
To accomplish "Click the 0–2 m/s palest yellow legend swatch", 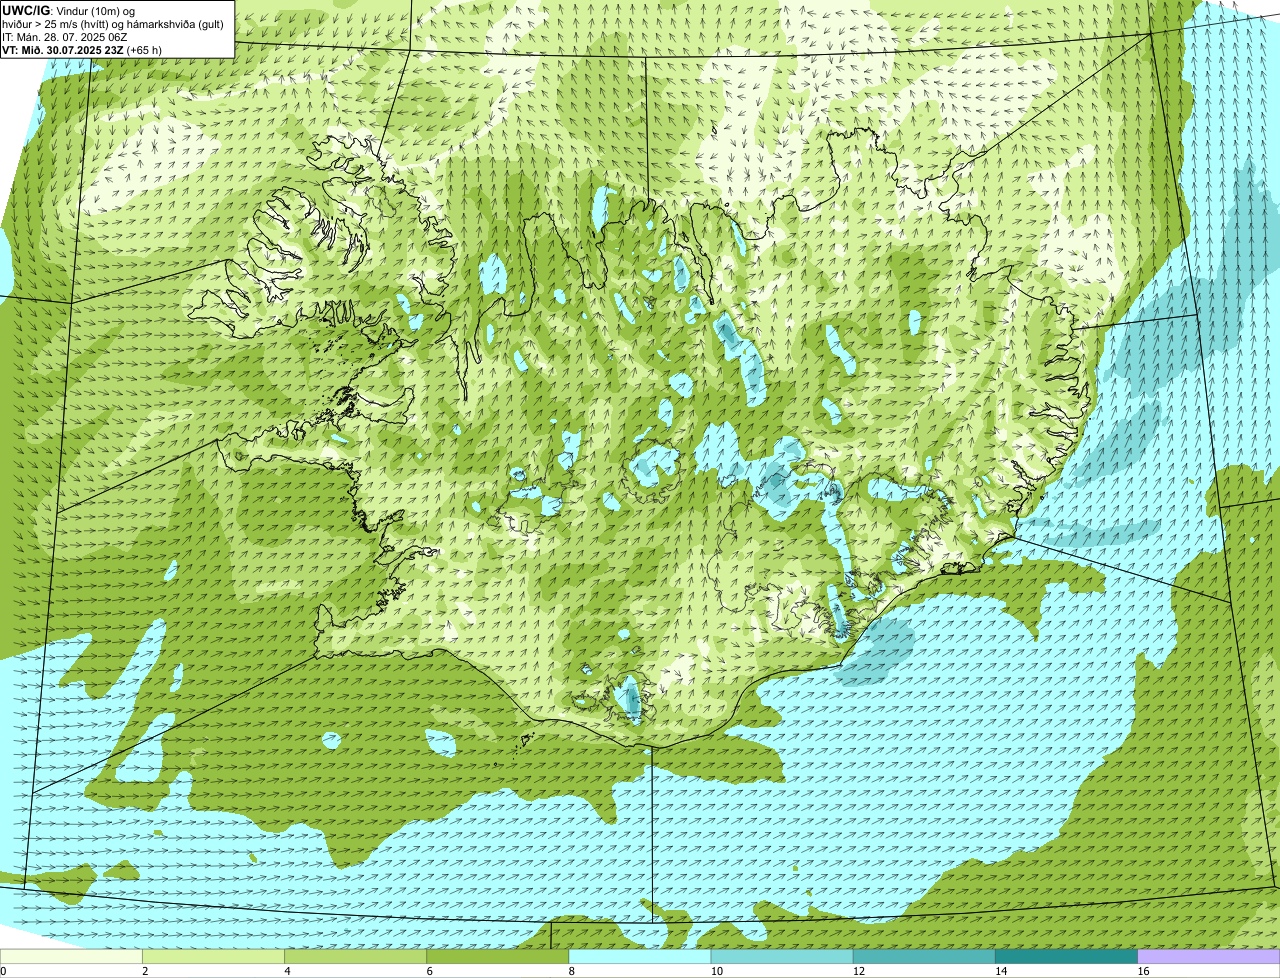I will click(71, 956).
